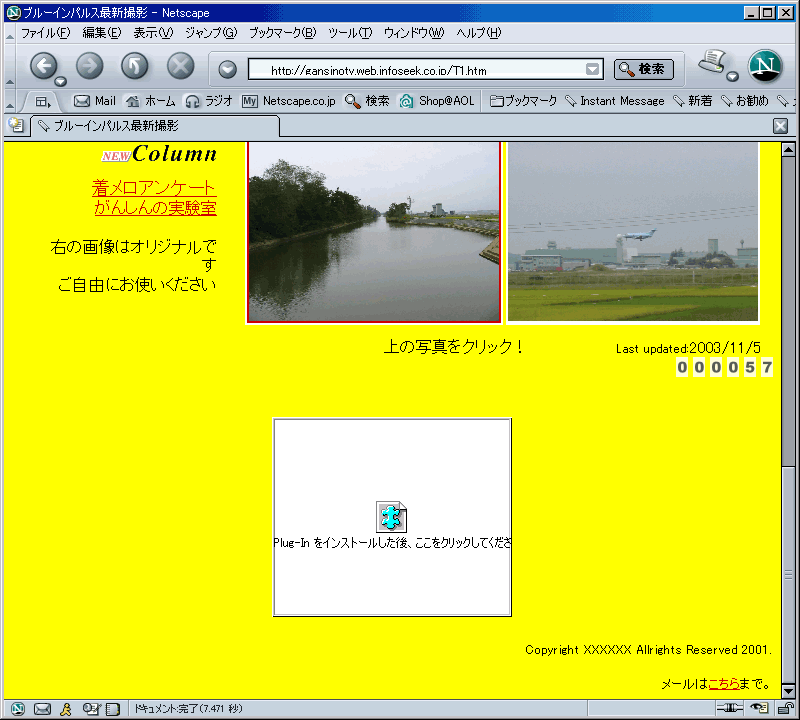Screen dimensions: 800x720
Task: Open the ジャンプ(G) menu
Action: click(x=211, y=33)
